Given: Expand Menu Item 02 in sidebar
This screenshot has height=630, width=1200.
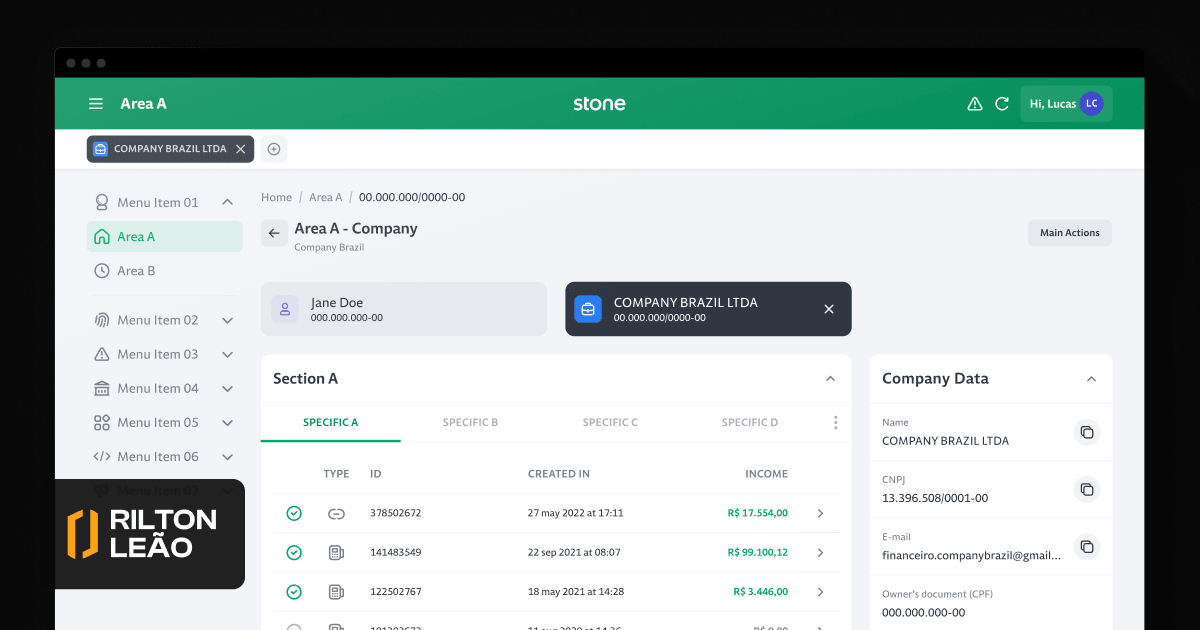Looking at the screenshot, I should pos(227,320).
